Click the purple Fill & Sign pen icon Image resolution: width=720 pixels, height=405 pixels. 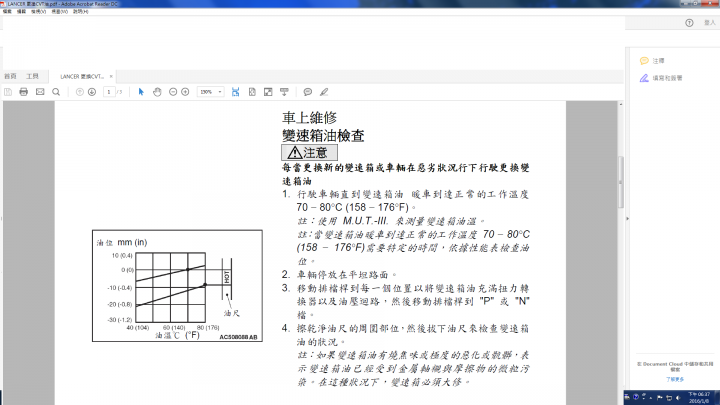(644, 78)
